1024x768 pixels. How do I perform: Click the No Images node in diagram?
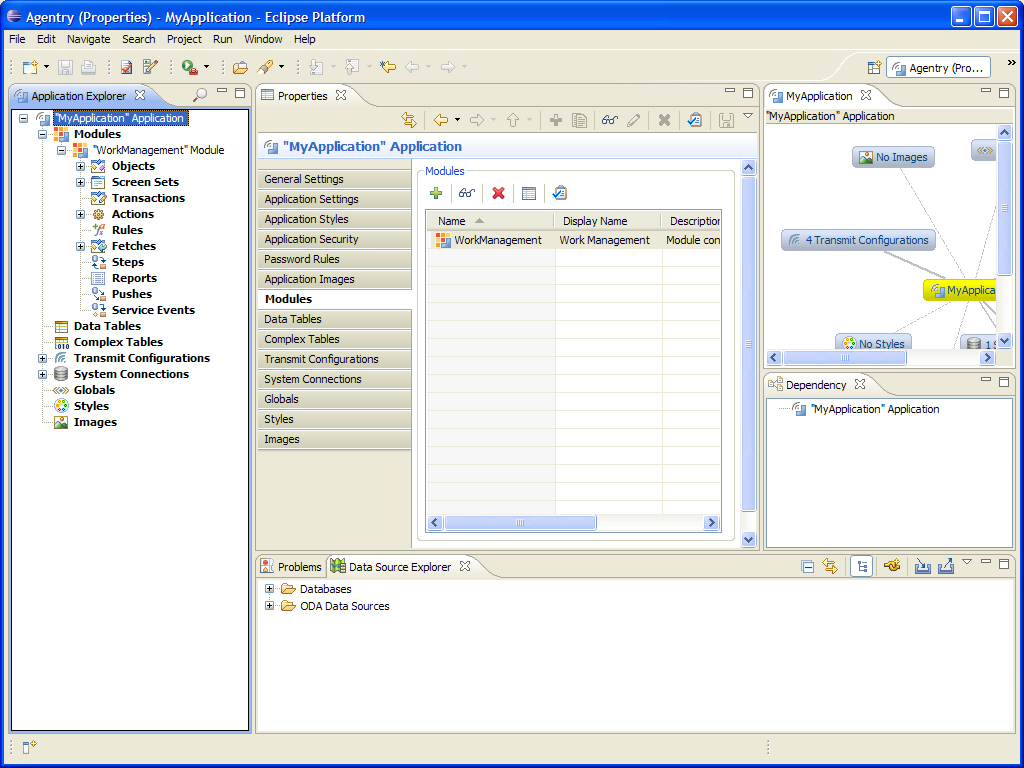893,157
